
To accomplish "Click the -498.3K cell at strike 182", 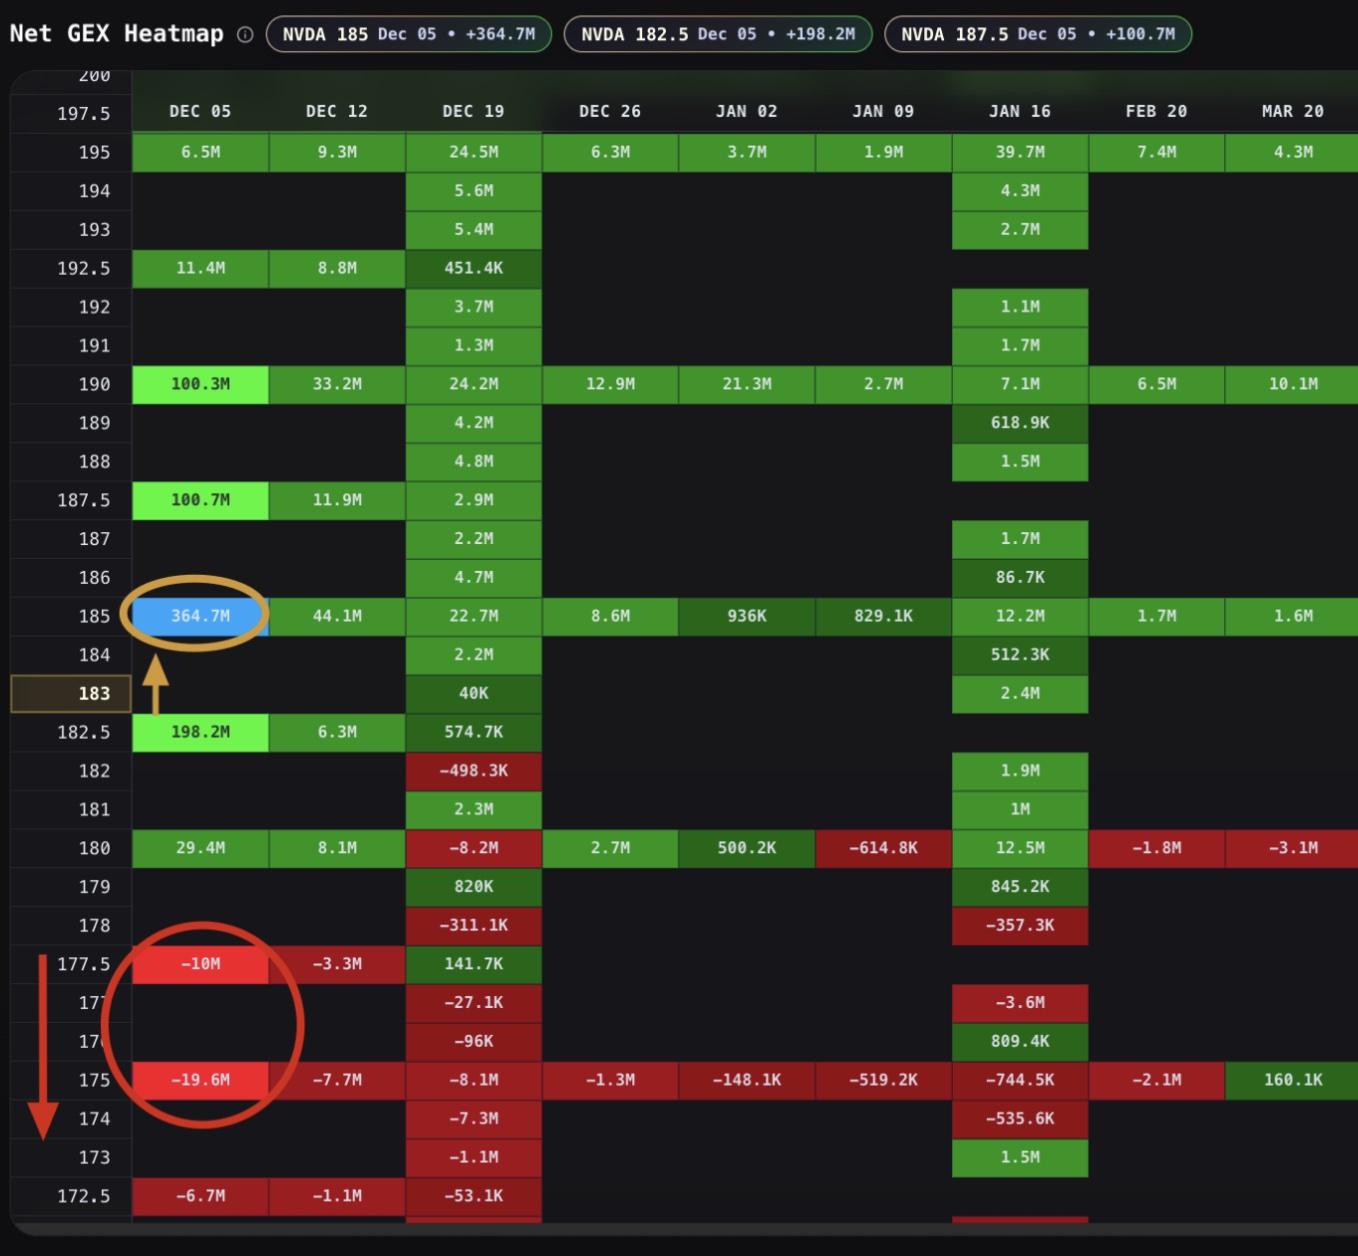I will click(x=474, y=771).
